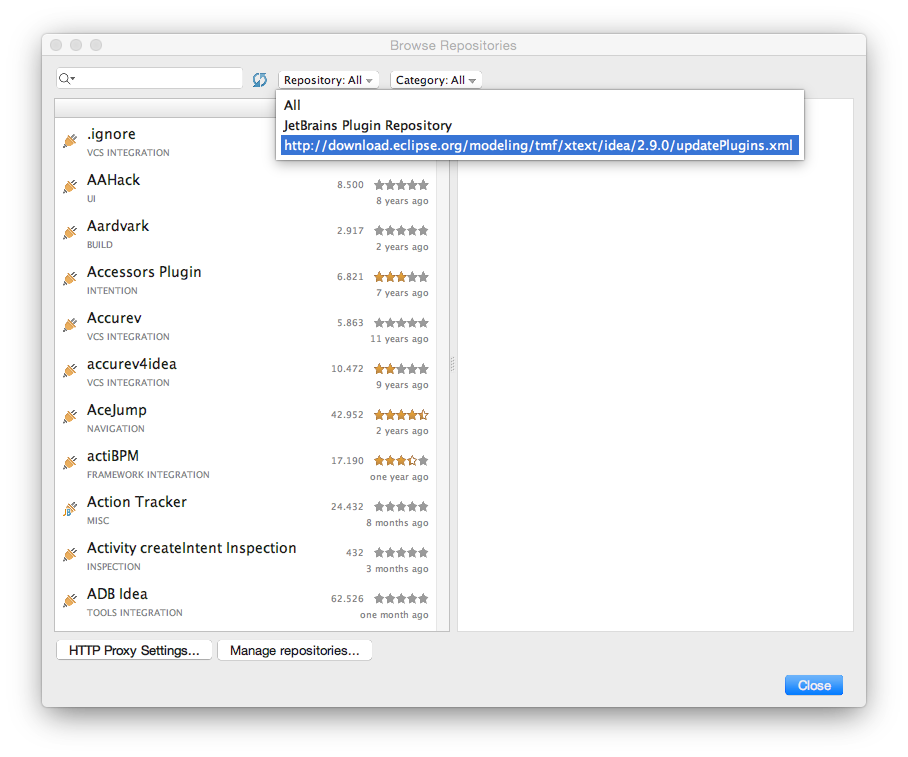Open the search filter options via magnifier arrow
Viewport: 908px width, 757px height.
tap(65, 77)
